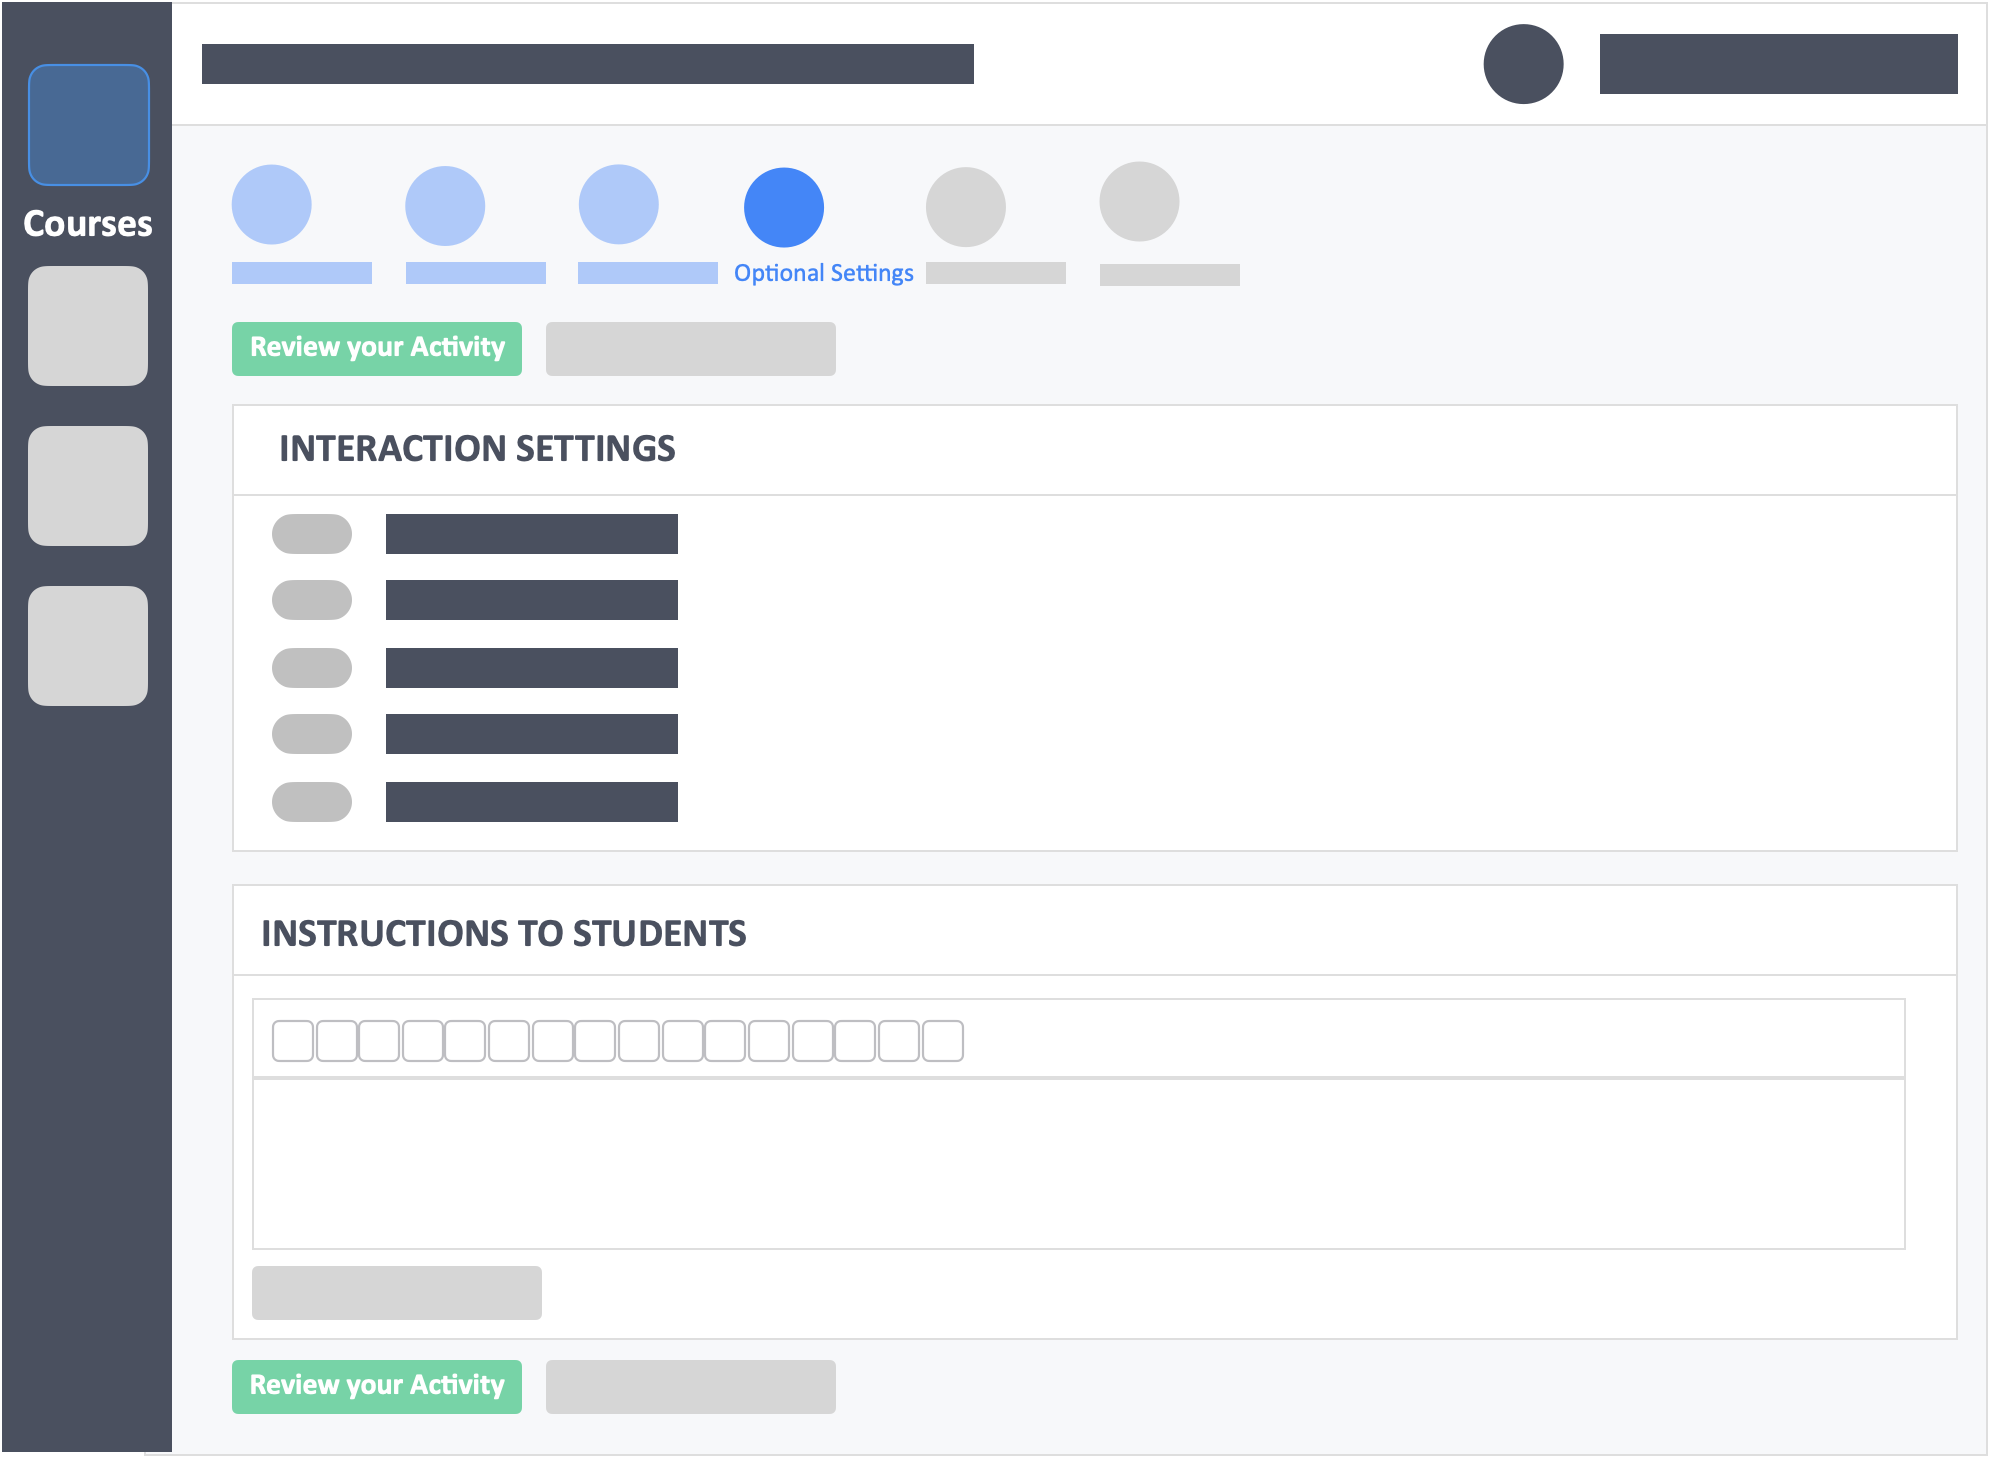The width and height of the screenshot is (1990, 1458).
Task: Click gray button beside top Review your Activity
Action: coord(691,349)
